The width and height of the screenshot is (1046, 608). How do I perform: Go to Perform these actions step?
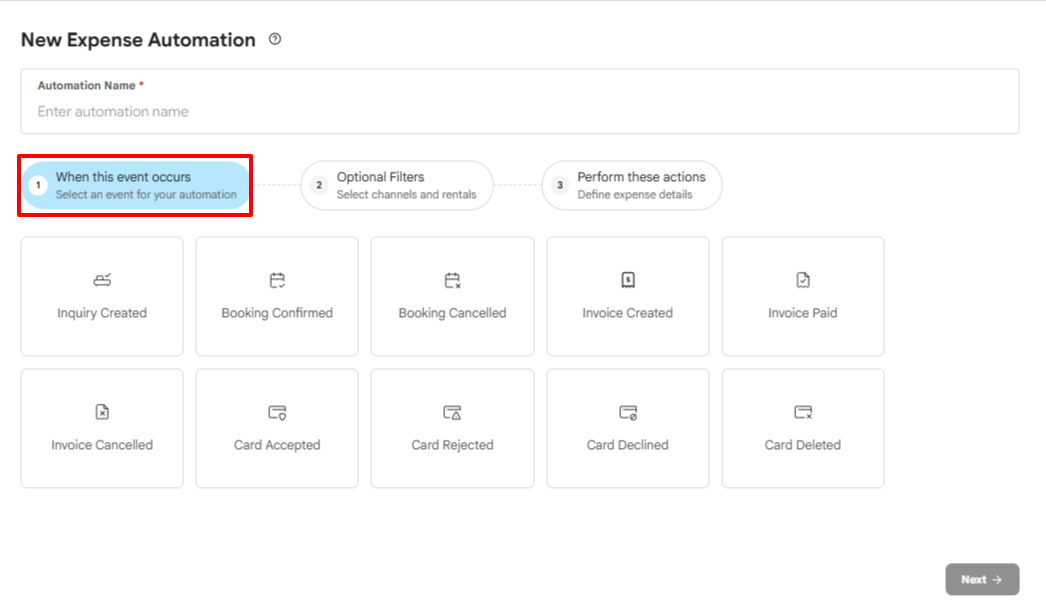632,186
